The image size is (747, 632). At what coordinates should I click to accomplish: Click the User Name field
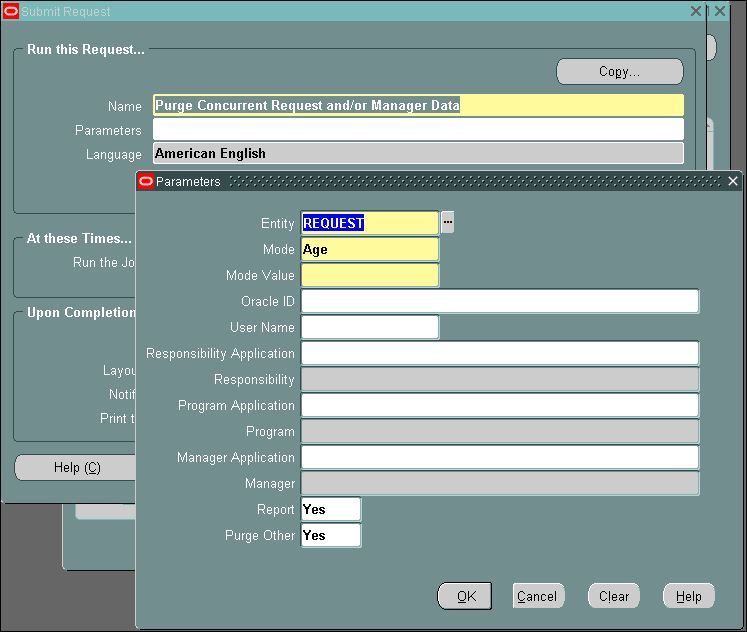pyautogui.click(x=370, y=327)
